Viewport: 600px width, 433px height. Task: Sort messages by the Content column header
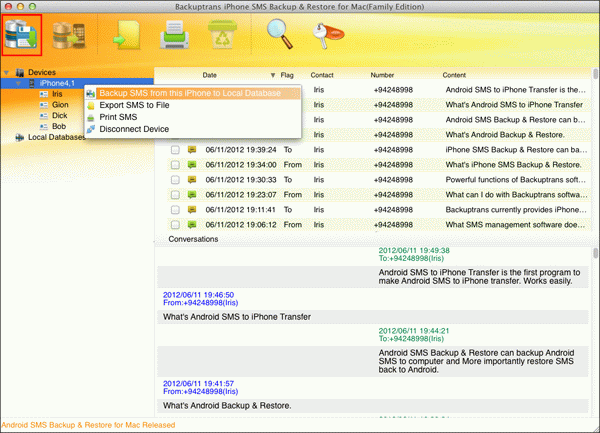454,75
